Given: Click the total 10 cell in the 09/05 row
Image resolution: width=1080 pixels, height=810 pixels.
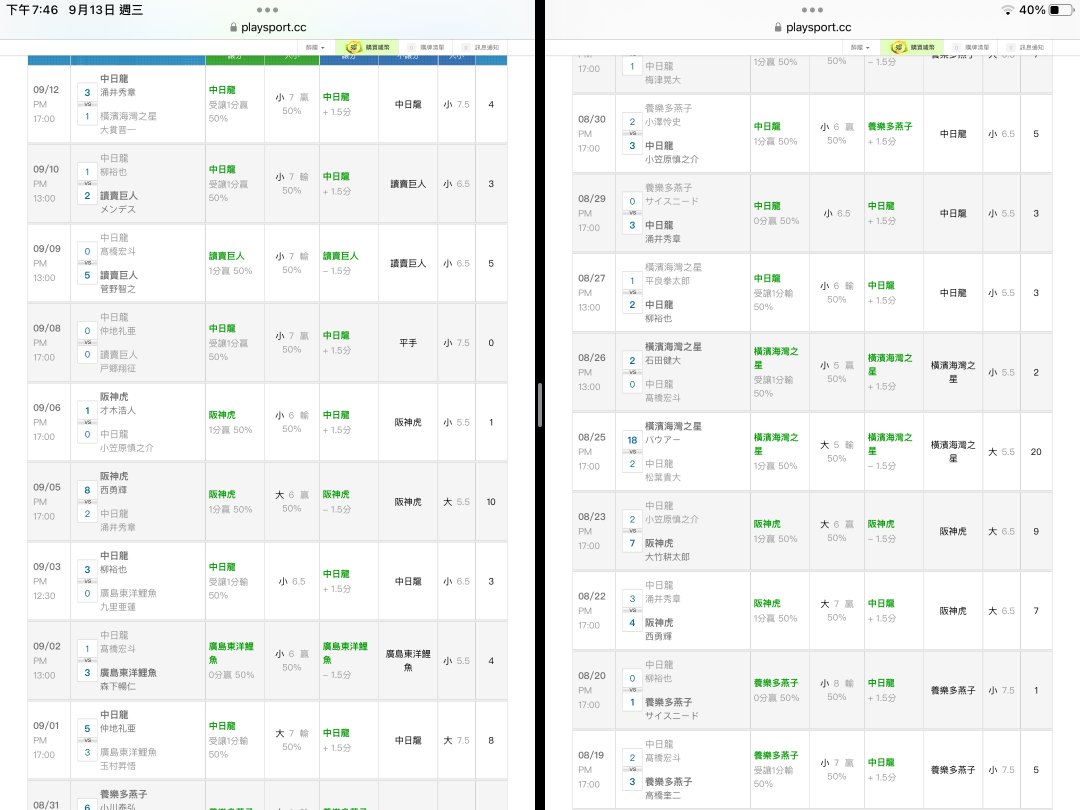Looking at the screenshot, I should [x=491, y=501].
